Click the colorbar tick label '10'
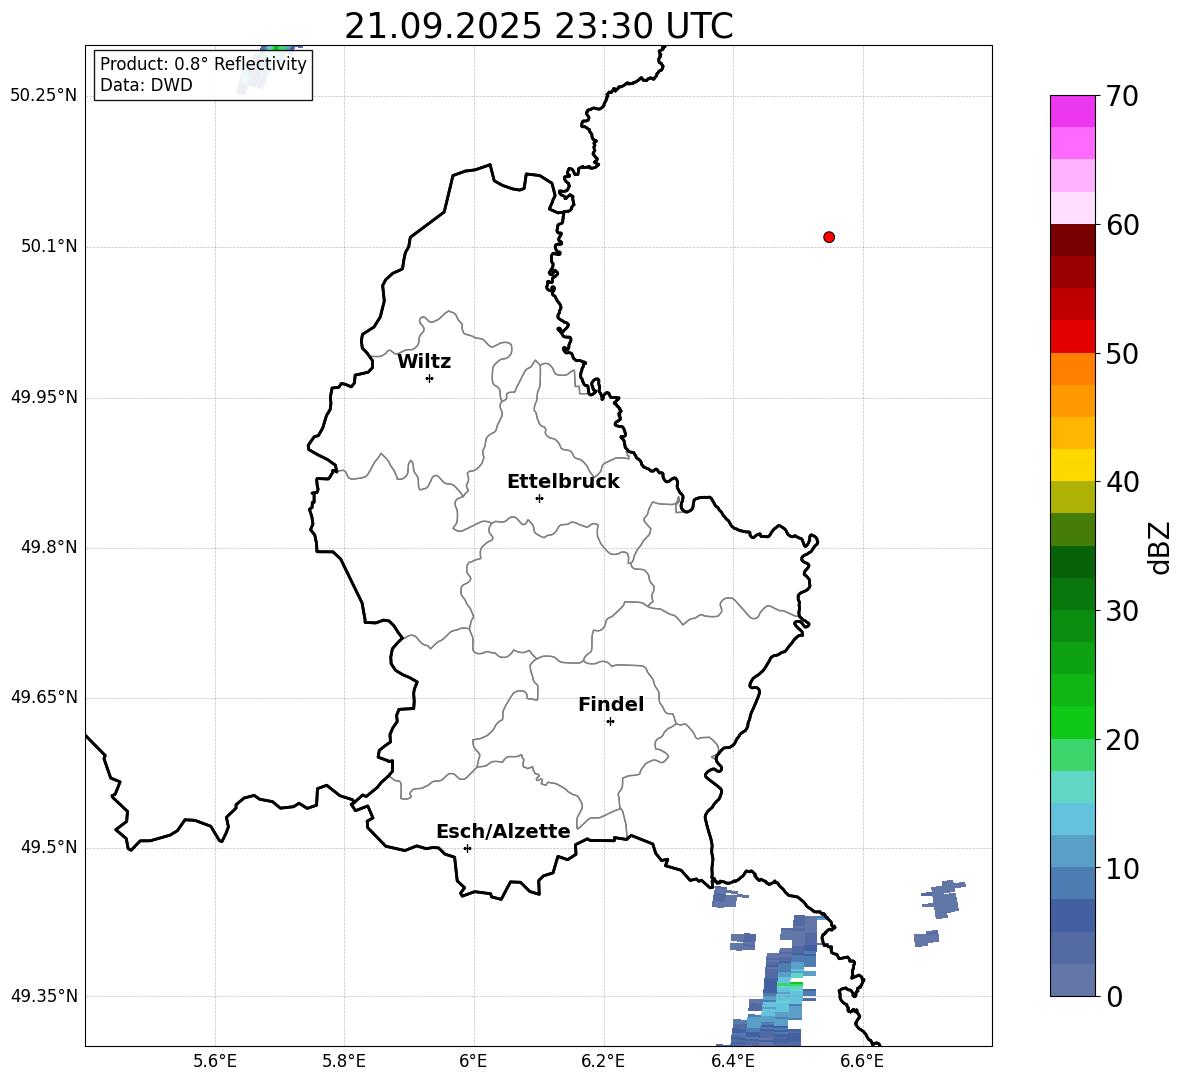 click(1122, 868)
